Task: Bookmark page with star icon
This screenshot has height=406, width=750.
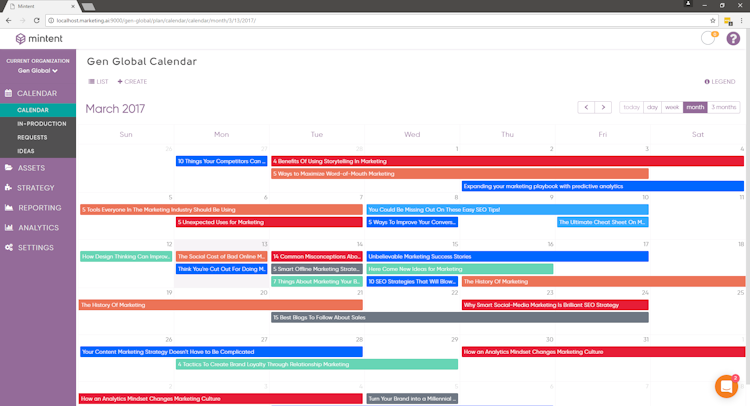Action: (x=713, y=21)
